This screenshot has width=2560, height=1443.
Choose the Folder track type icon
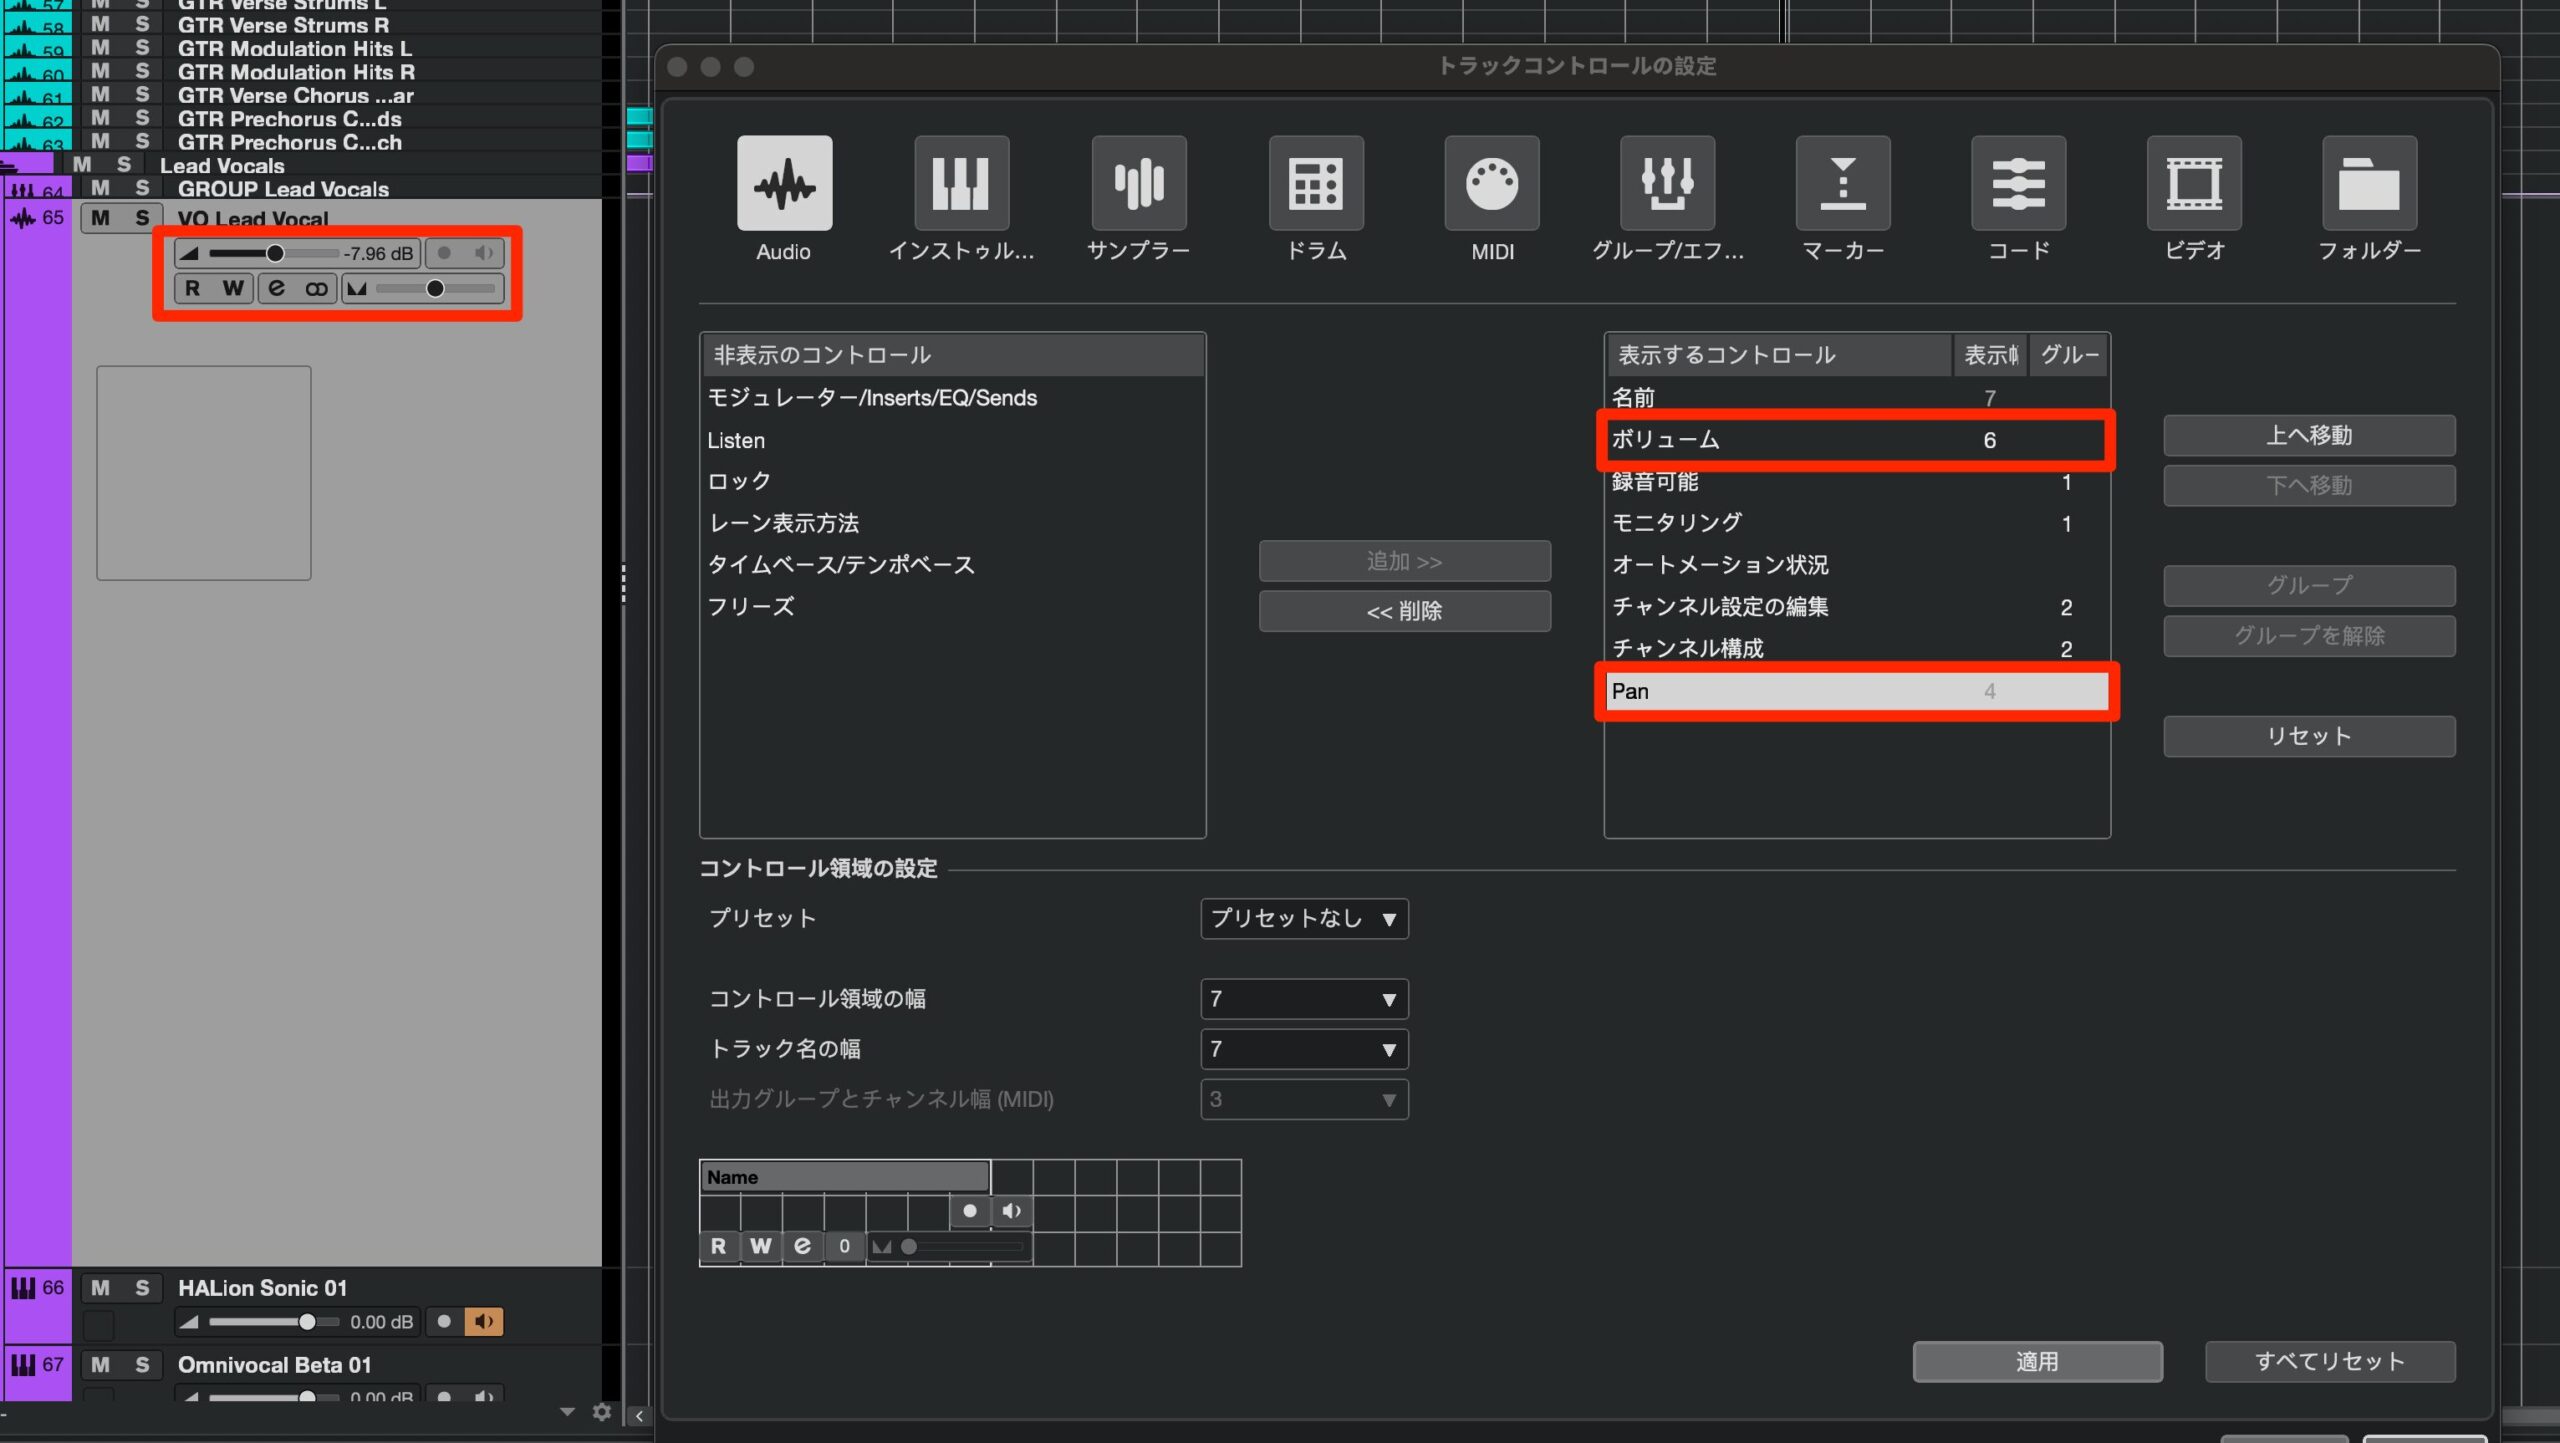click(2369, 184)
